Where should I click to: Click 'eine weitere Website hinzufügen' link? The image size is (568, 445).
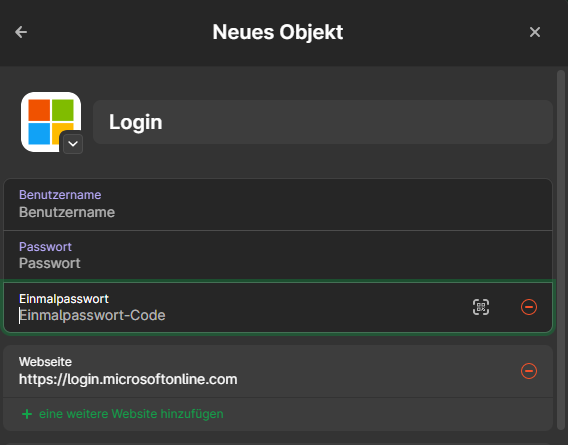tap(131, 414)
